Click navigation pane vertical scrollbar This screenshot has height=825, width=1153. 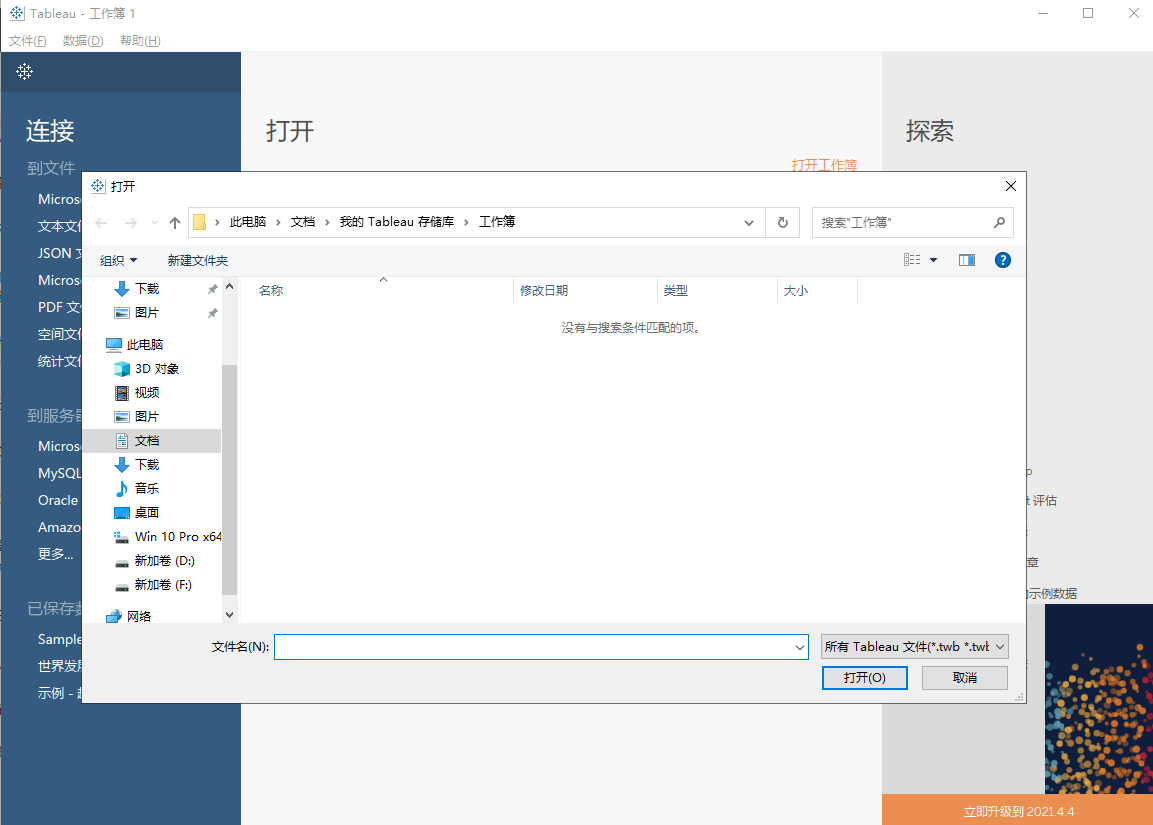(x=229, y=479)
